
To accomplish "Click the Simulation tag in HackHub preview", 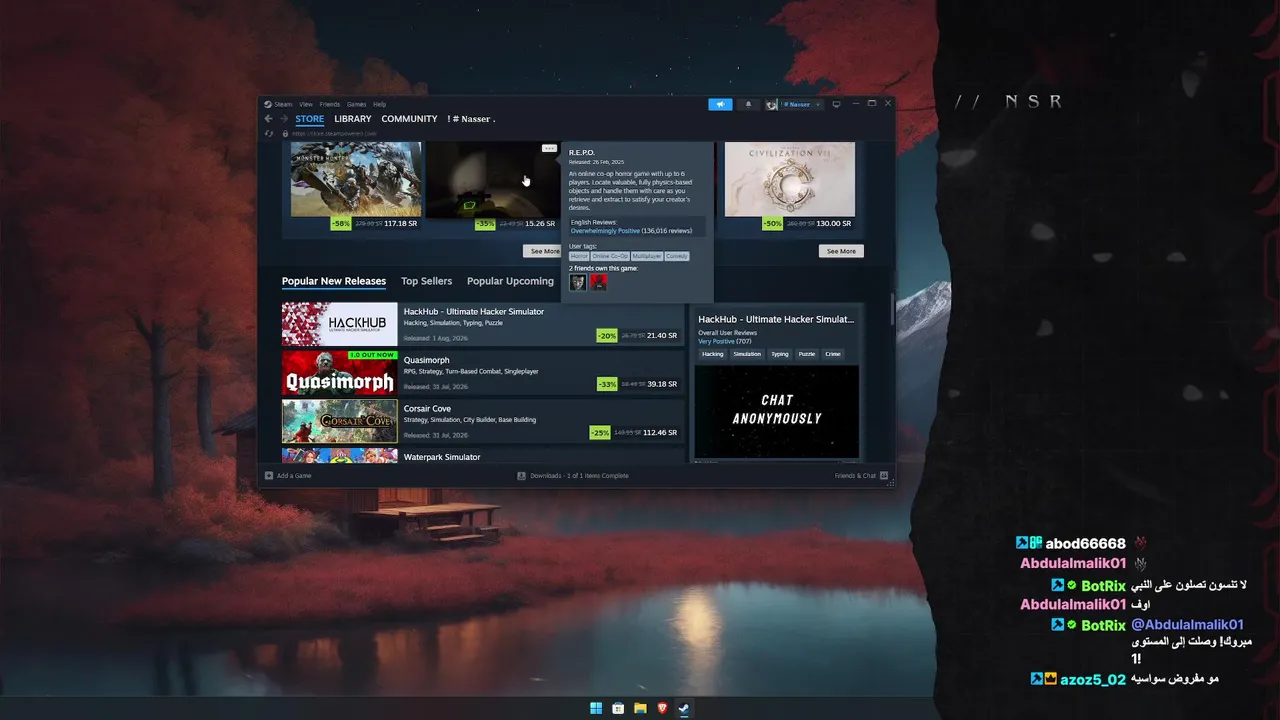I will coord(747,354).
